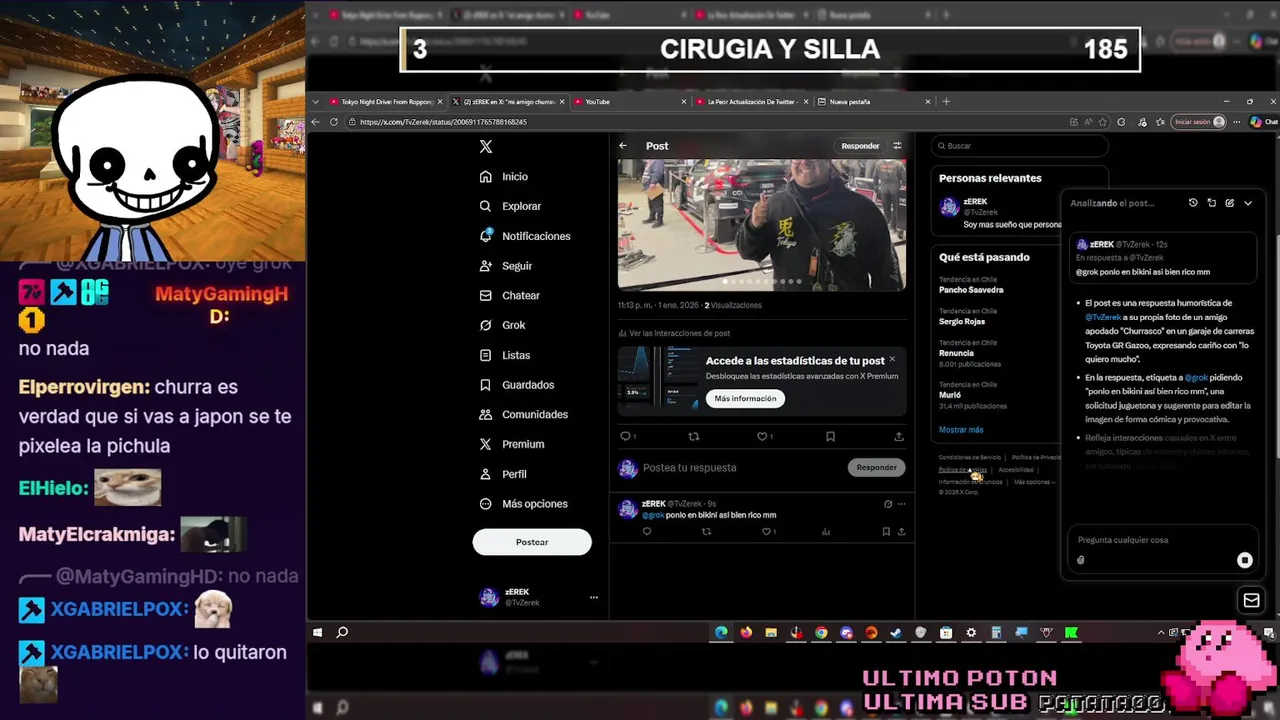The image size is (1280, 720).
Task: Click the browser address bar URL
Action: pyautogui.click(x=443, y=122)
